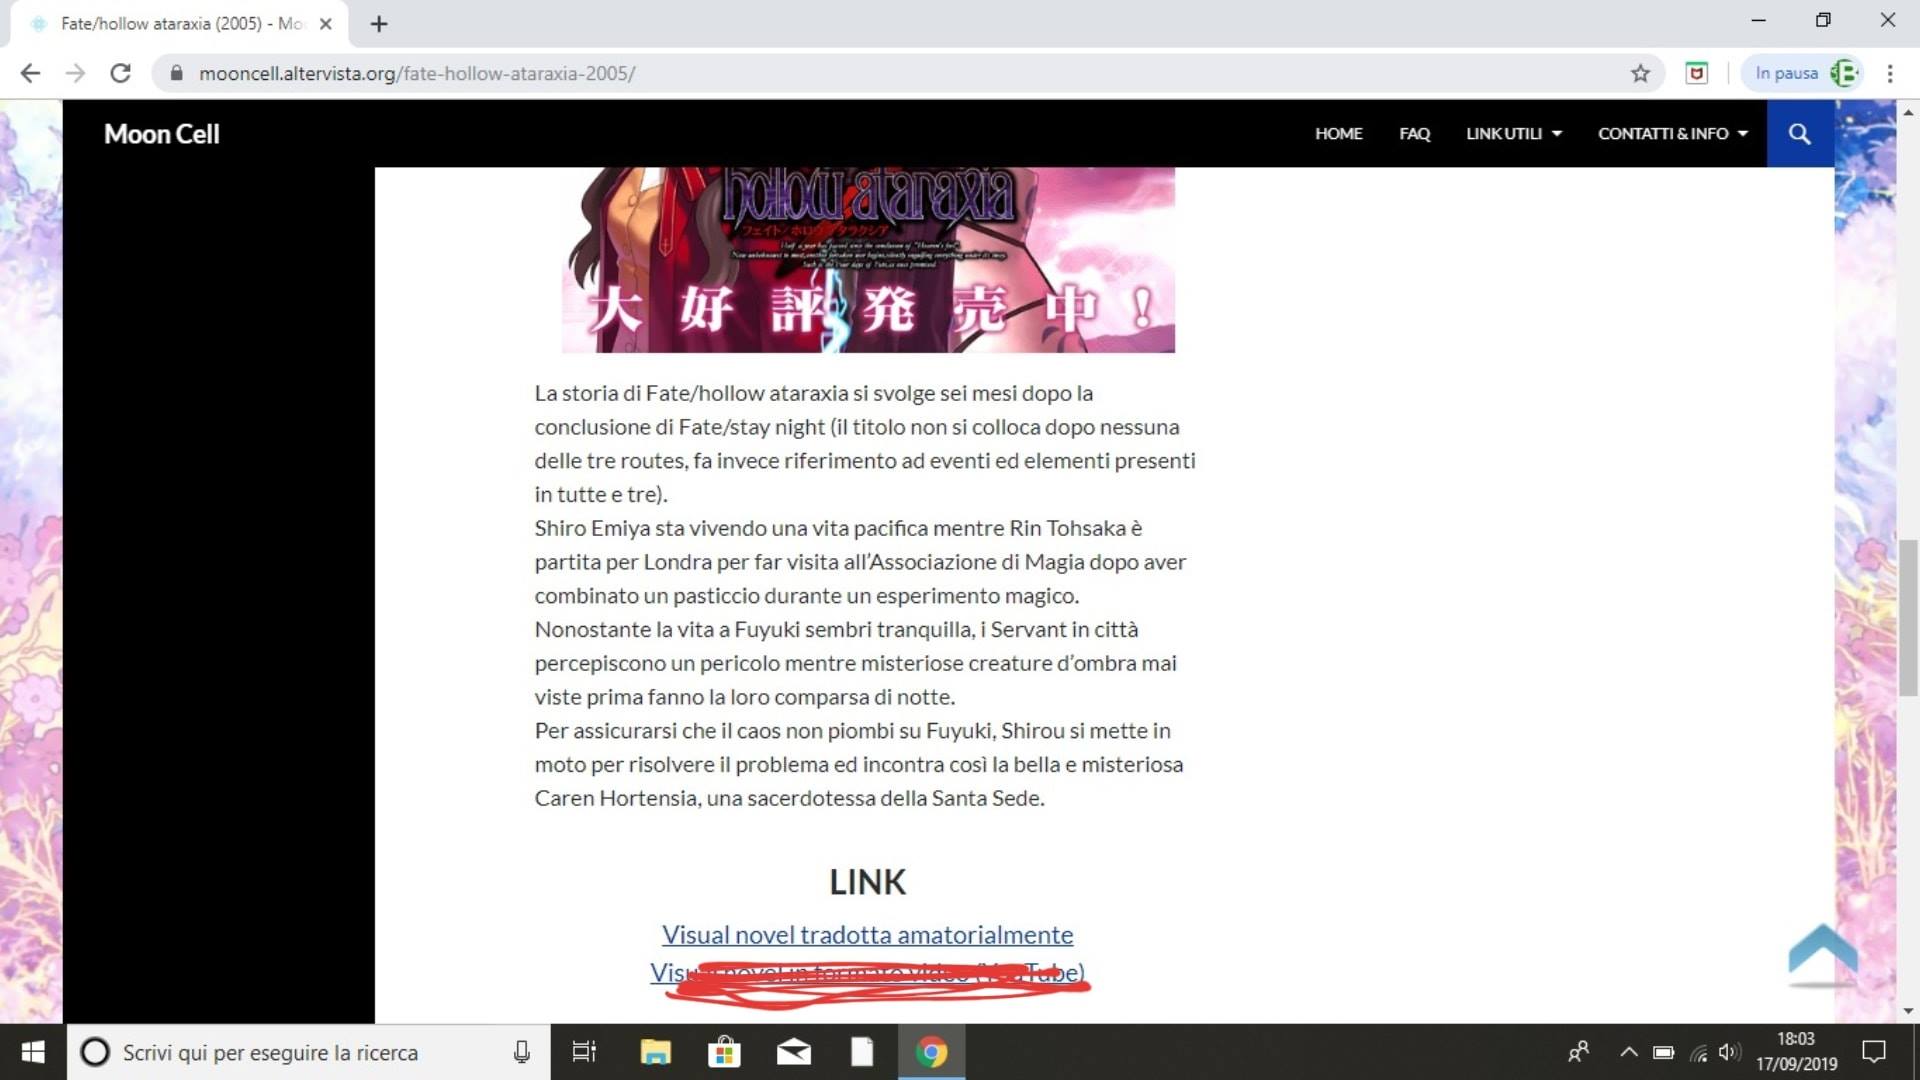Viewport: 1920px width, 1080px height.
Task: Open File Explorer from the taskbar
Action: pos(655,1052)
